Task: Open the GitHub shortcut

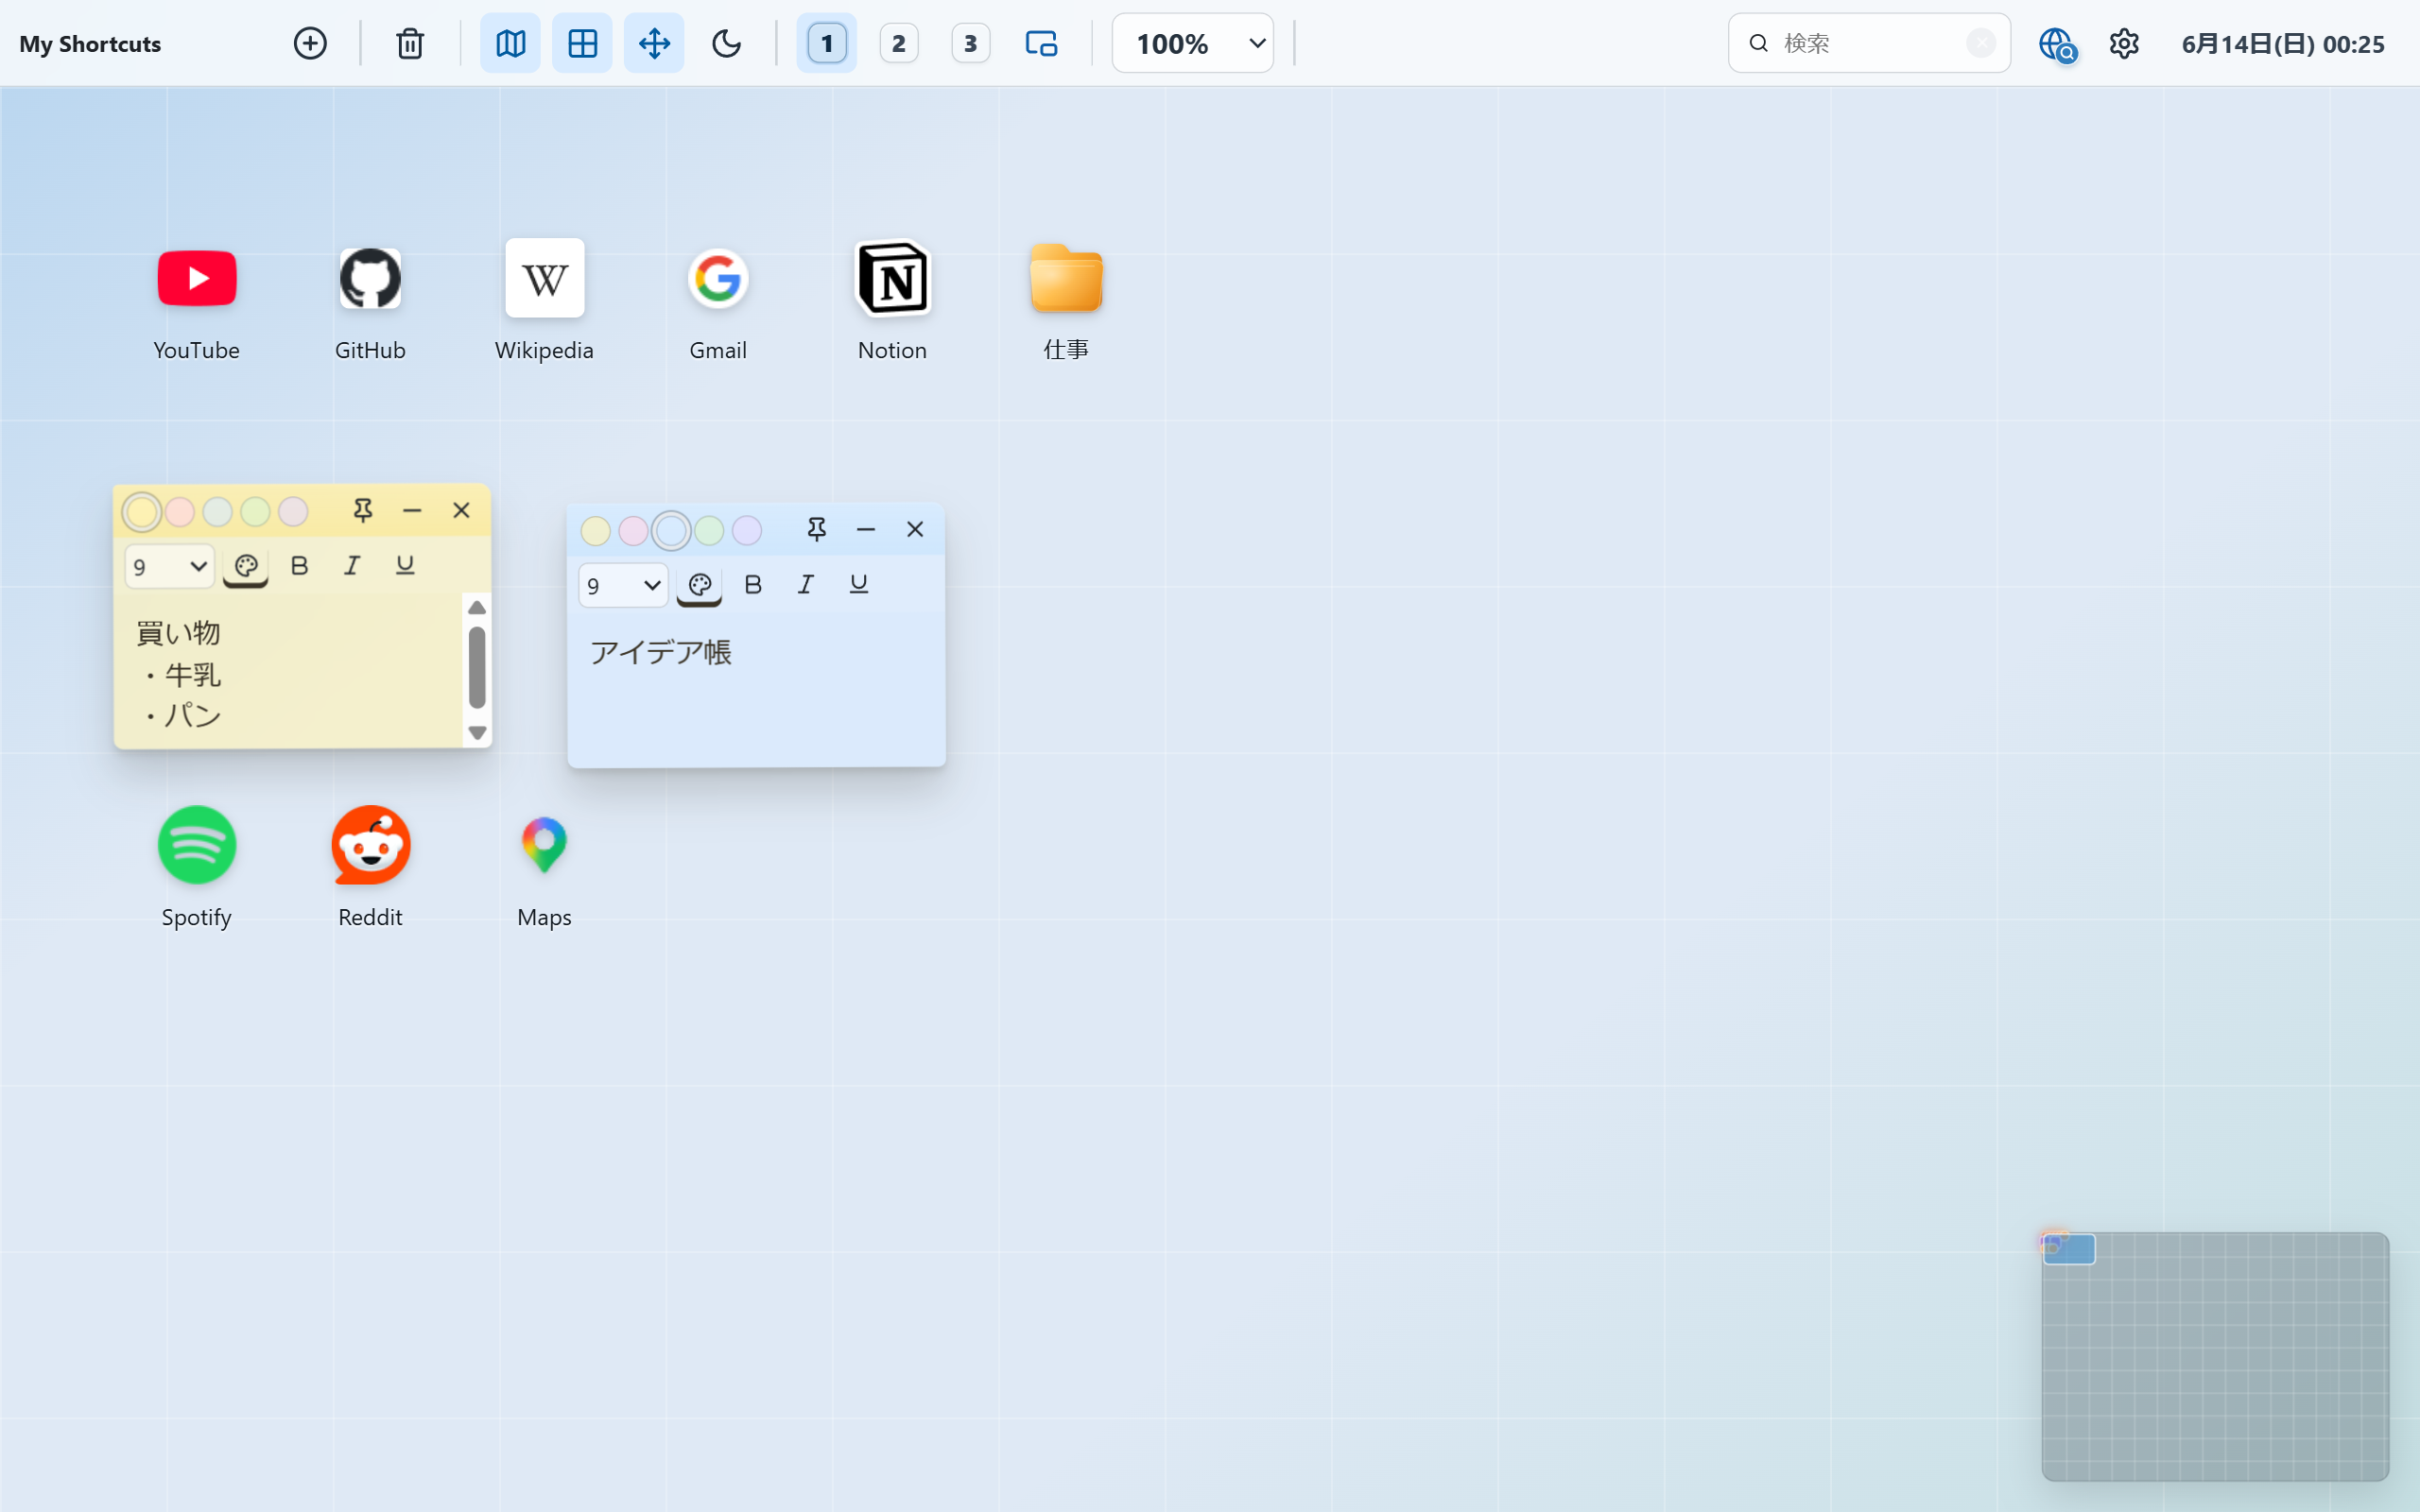Action: [x=370, y=278]
